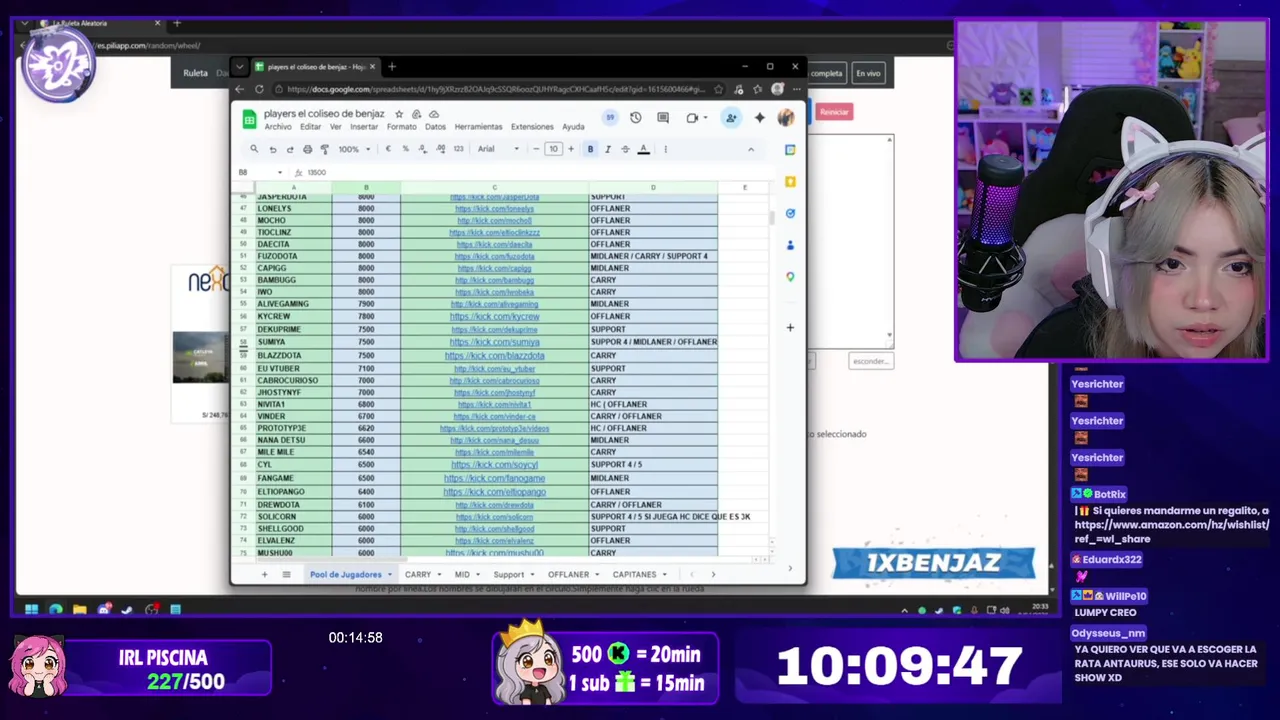
Task: Open the CAPITANES tab dropdown arrow
Action: click(665, 575)
